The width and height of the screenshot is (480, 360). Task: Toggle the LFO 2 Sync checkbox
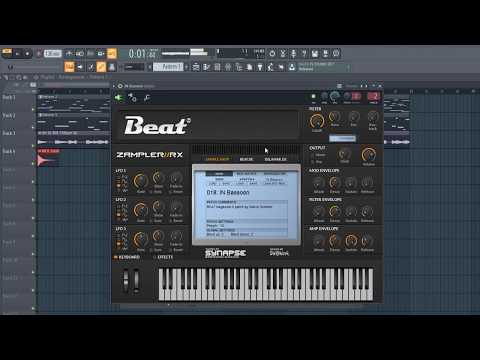[156, 221]
